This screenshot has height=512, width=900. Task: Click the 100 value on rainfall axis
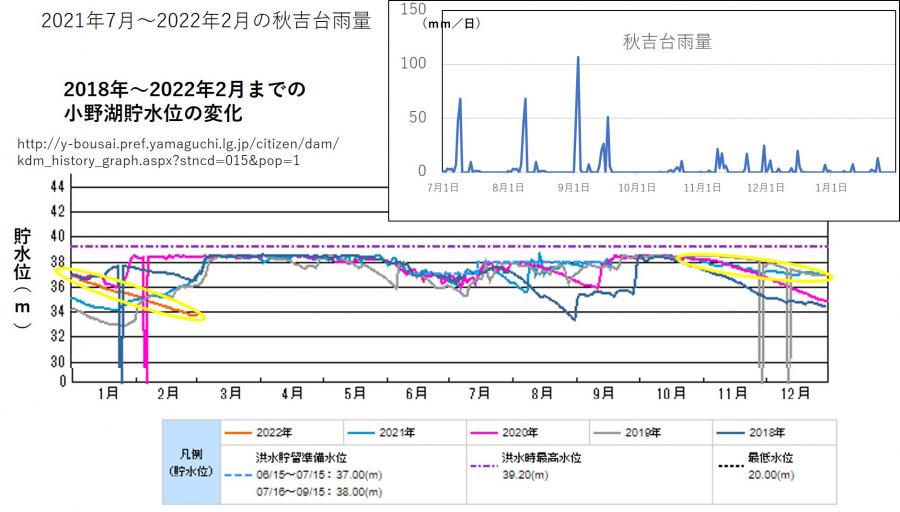click(x=413, y=63)
